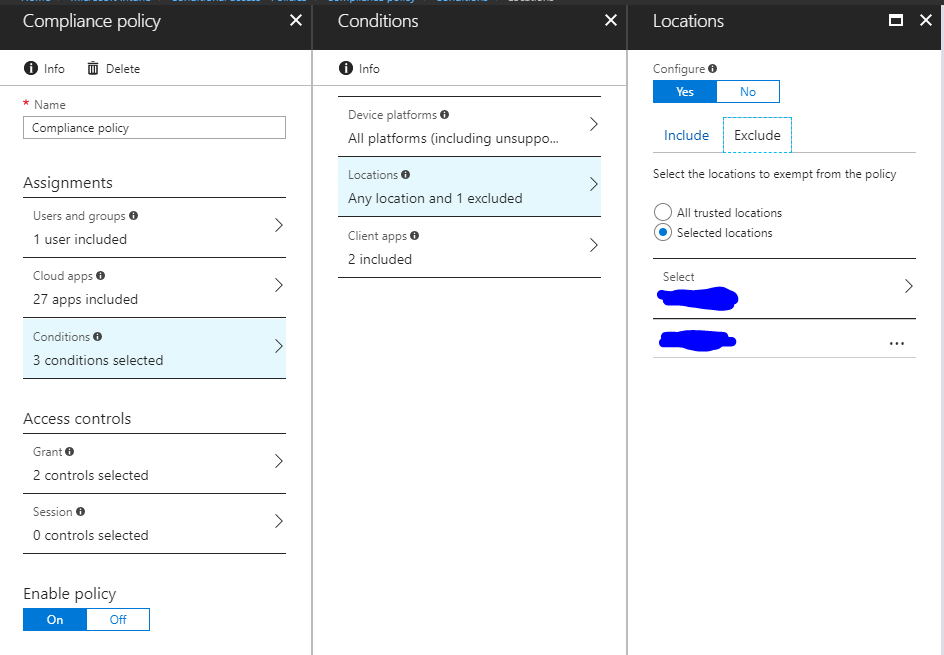
Task: Select the All trusted locations radio button
Action: click(662, 211)
